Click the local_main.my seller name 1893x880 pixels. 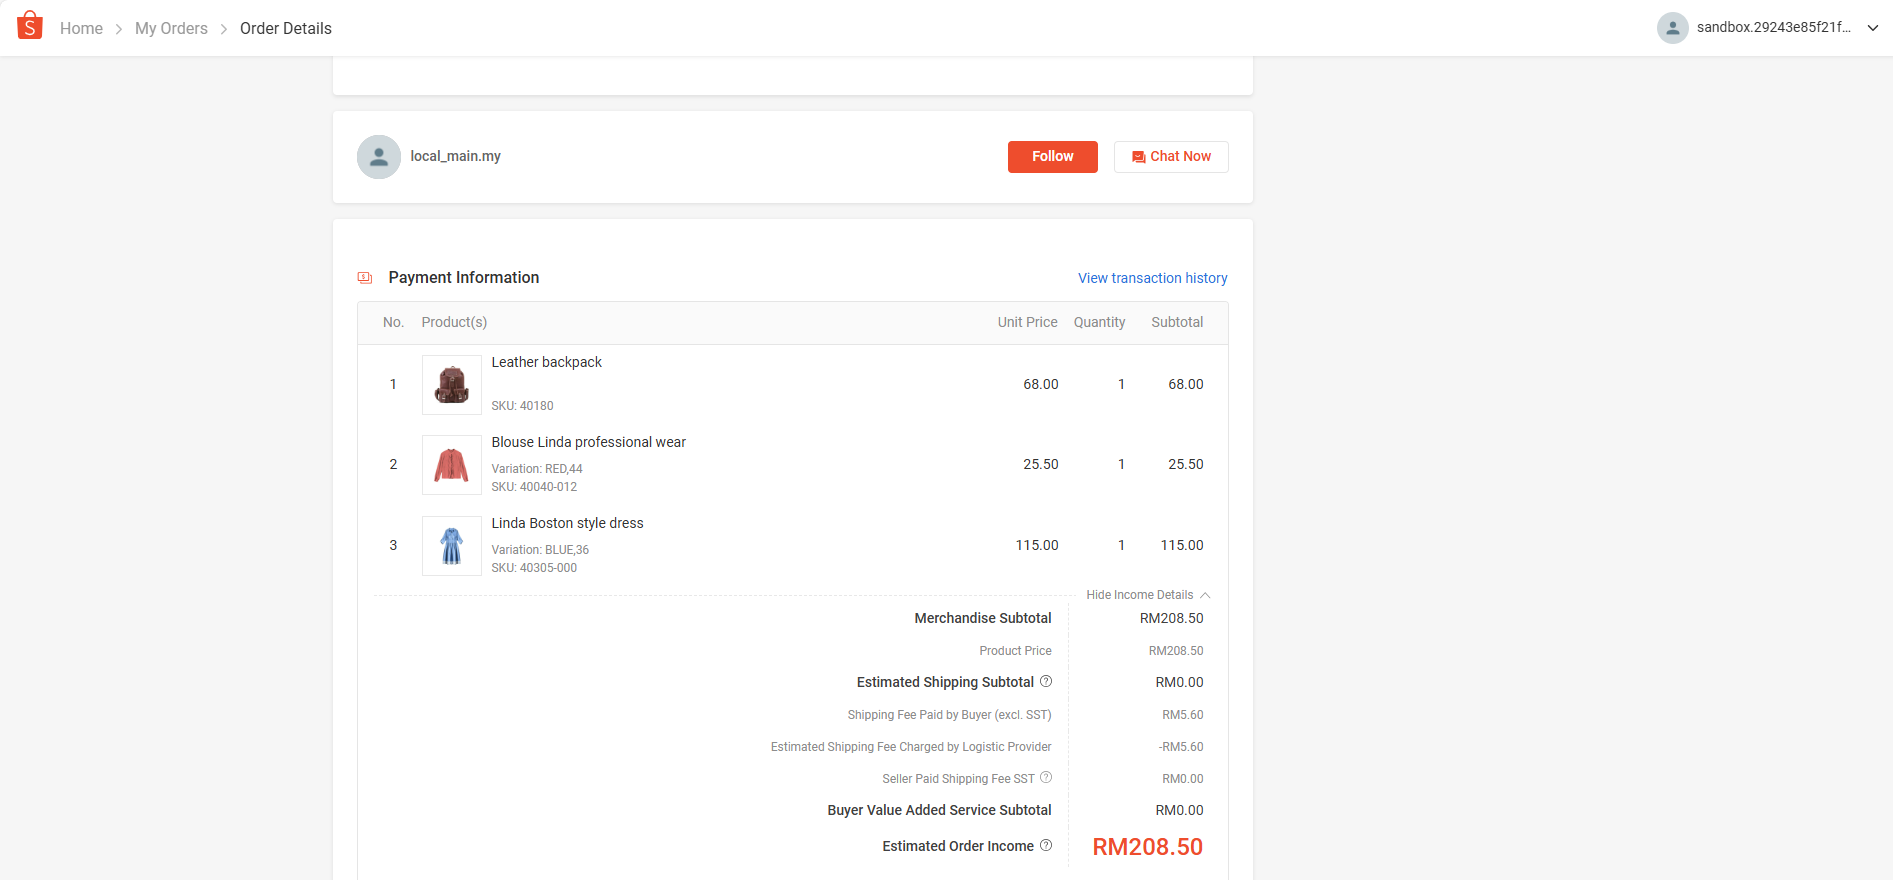pos(455,156)
